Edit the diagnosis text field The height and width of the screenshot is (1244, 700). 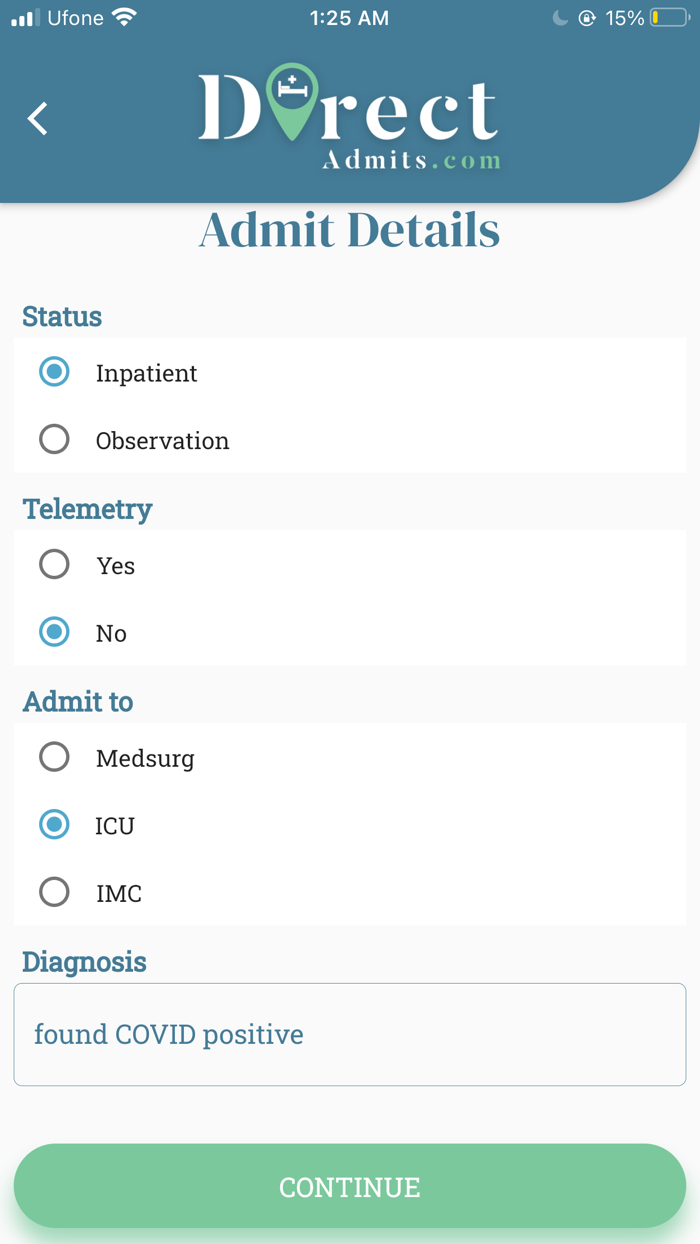pos(349,1034)
